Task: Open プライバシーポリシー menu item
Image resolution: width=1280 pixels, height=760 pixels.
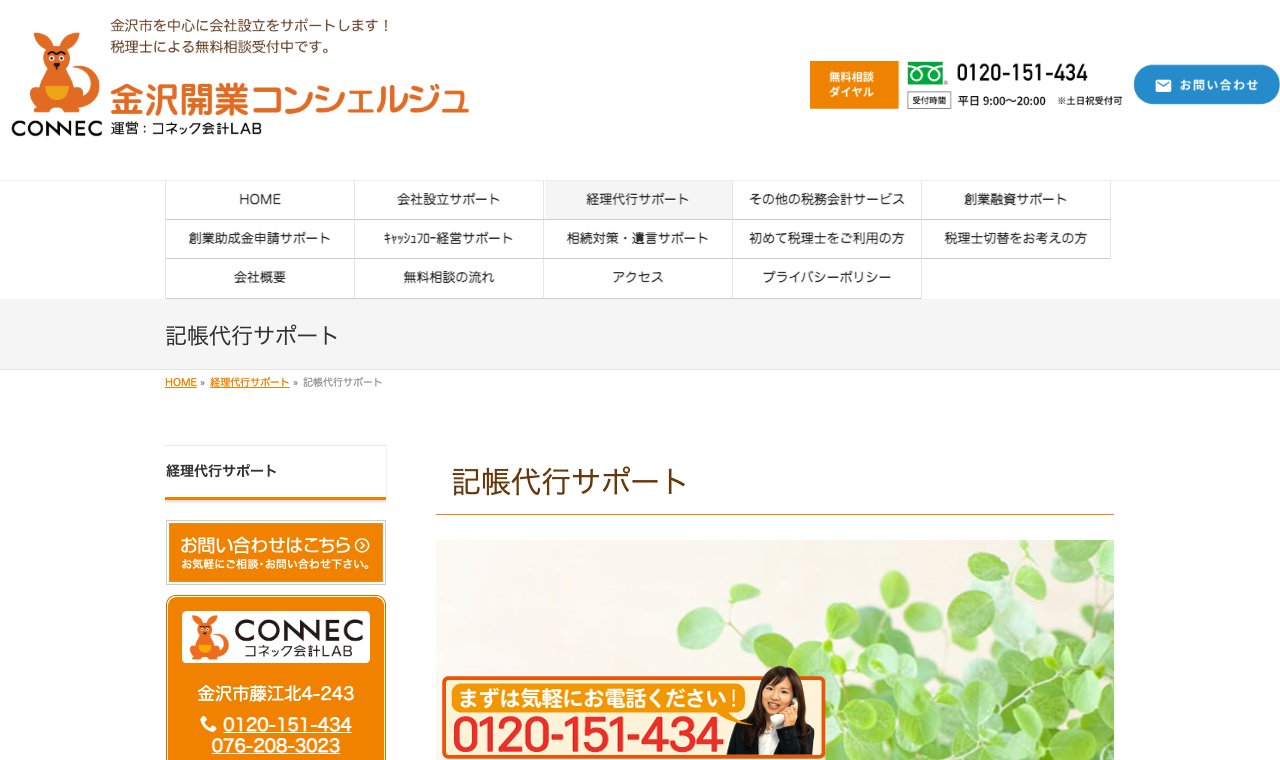Action: click(x=827, y=278)
